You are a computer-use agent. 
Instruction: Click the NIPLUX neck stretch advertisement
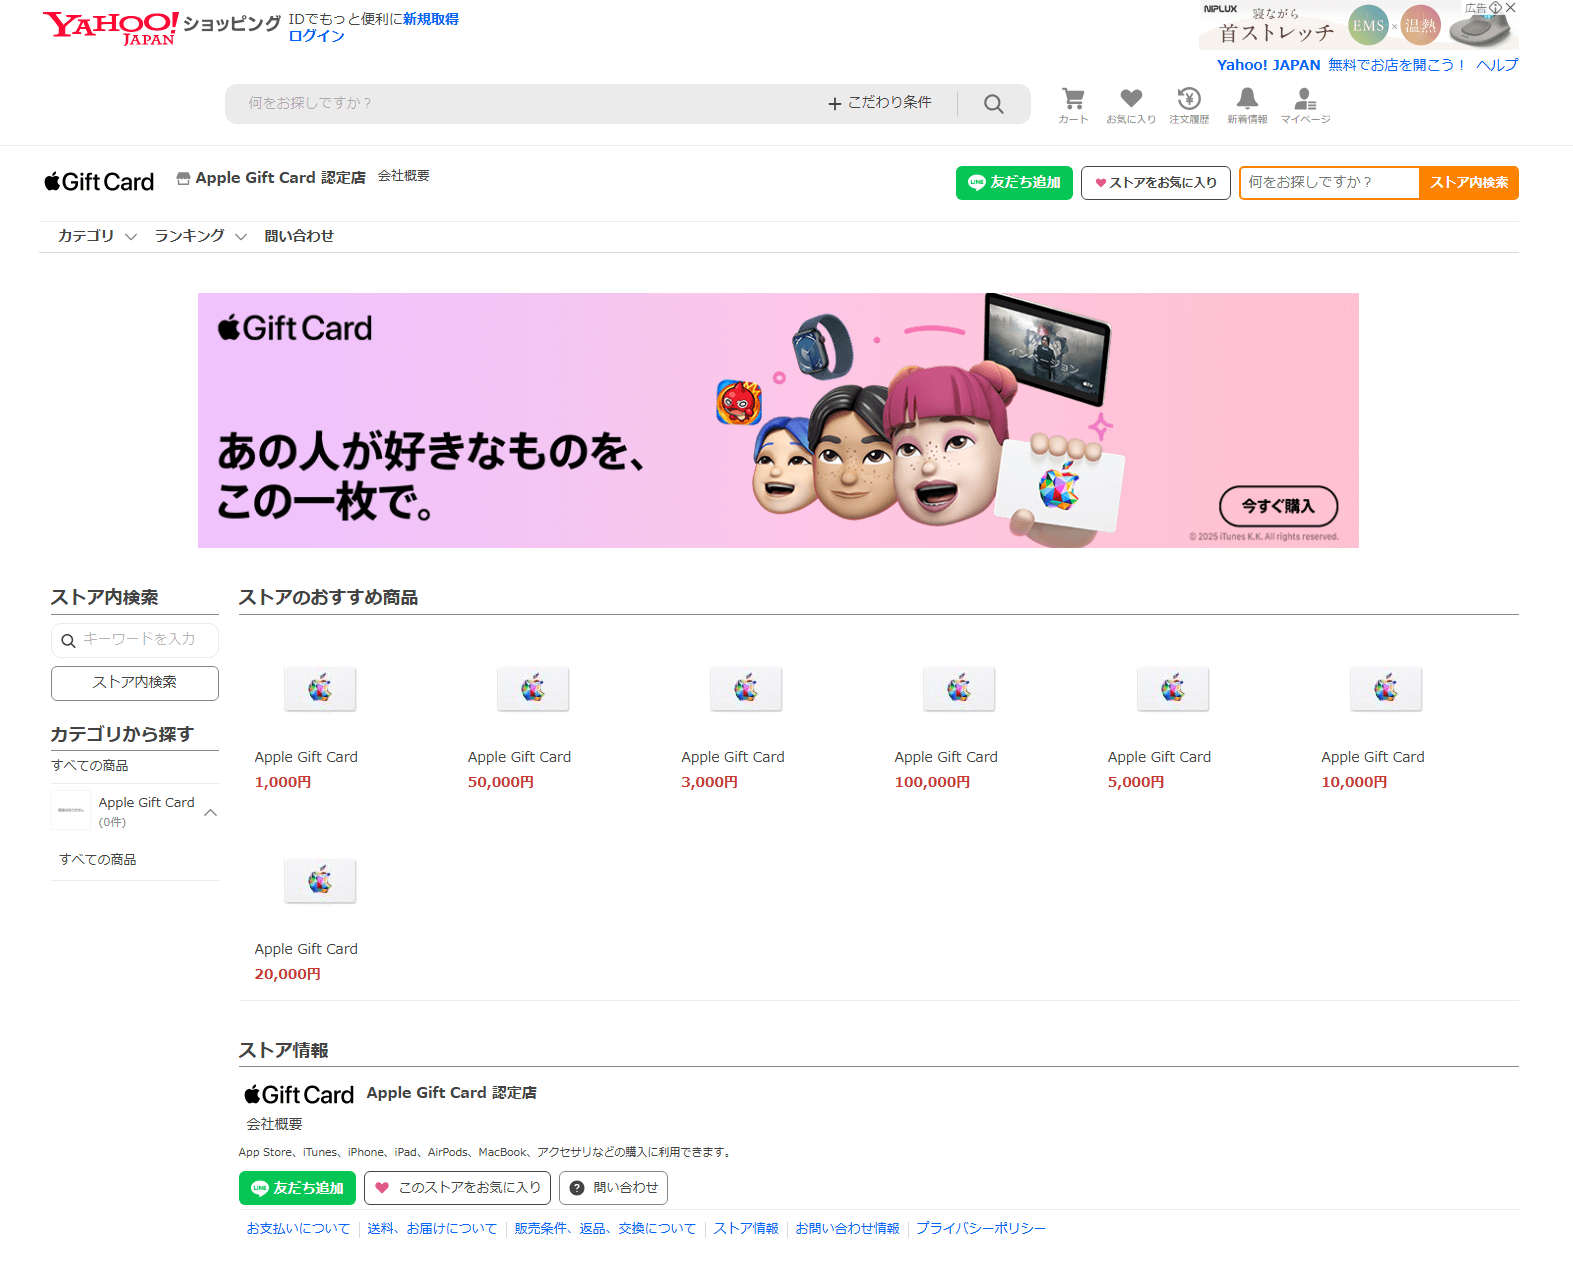[1358, 26]
